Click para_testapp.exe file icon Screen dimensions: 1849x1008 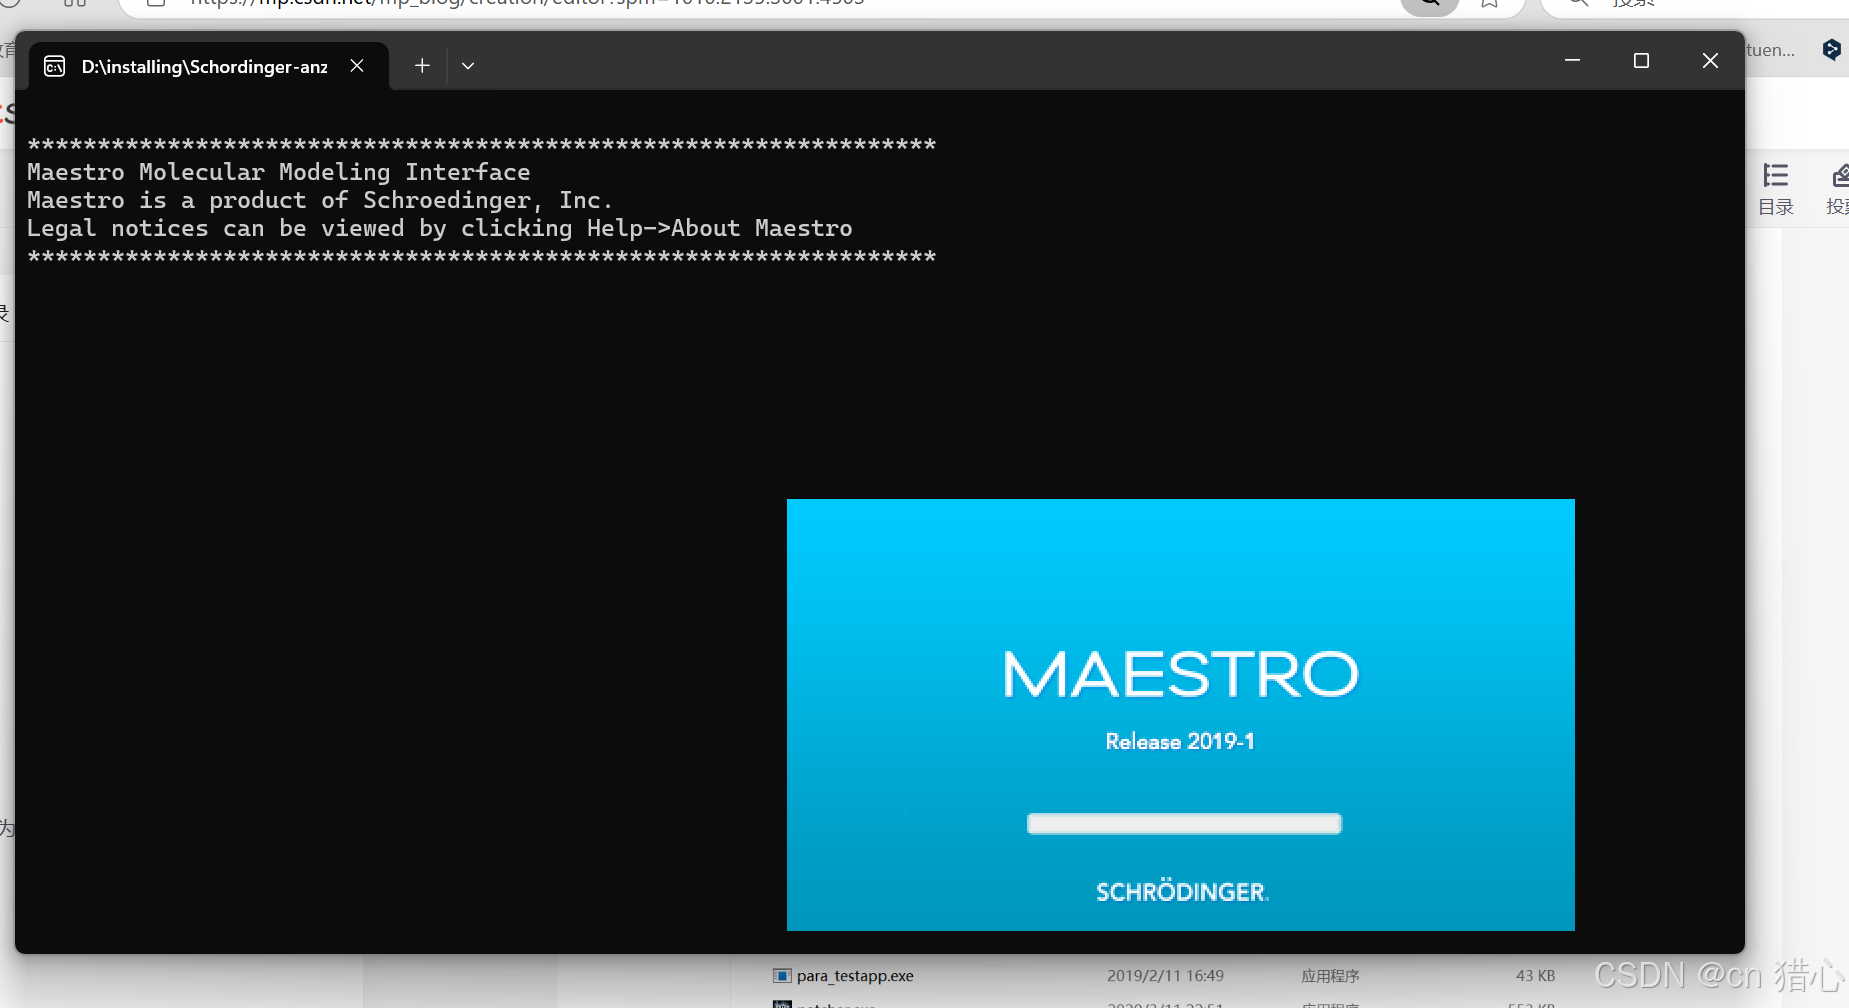pyautogui.click(x=782, y=976)
